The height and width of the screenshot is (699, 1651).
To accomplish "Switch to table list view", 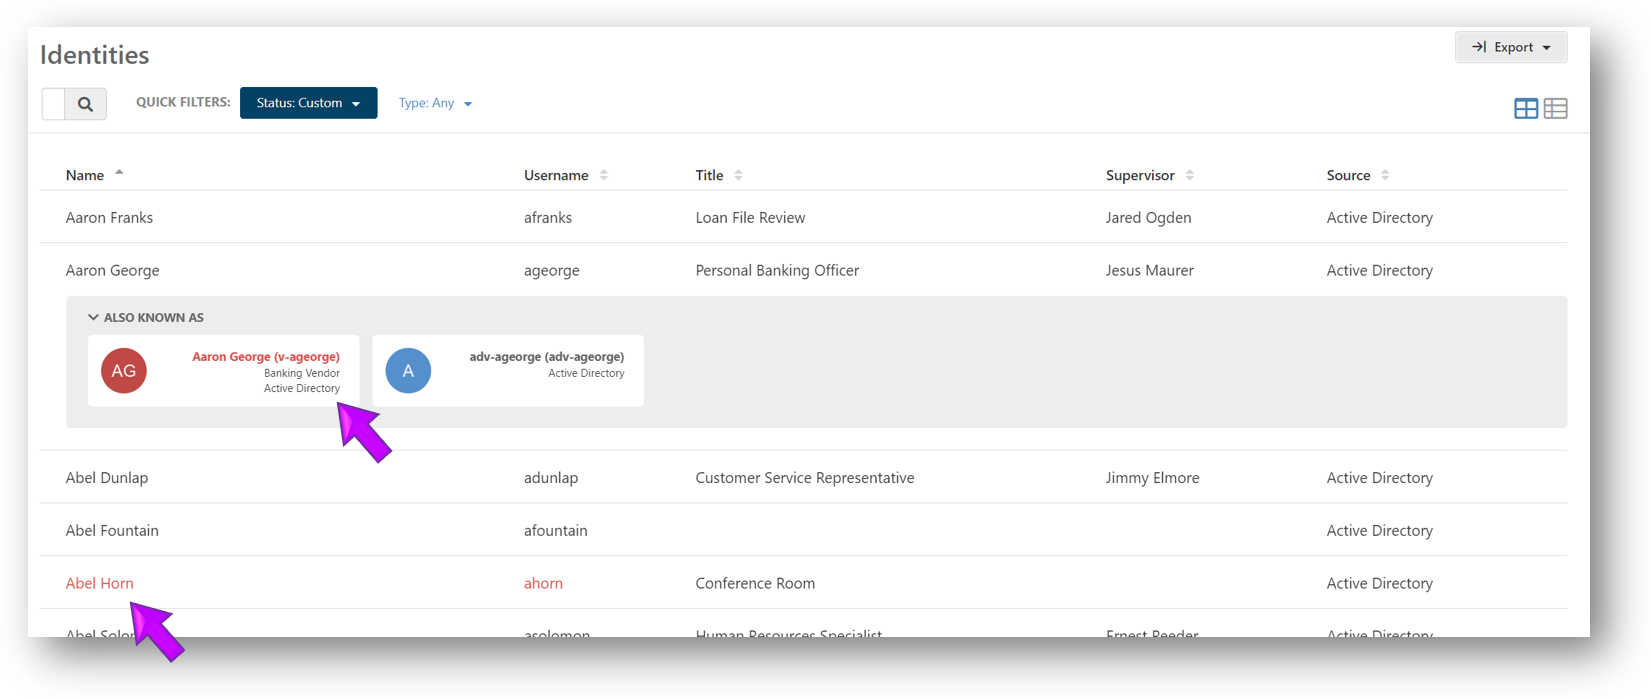I will (1555, 108).
